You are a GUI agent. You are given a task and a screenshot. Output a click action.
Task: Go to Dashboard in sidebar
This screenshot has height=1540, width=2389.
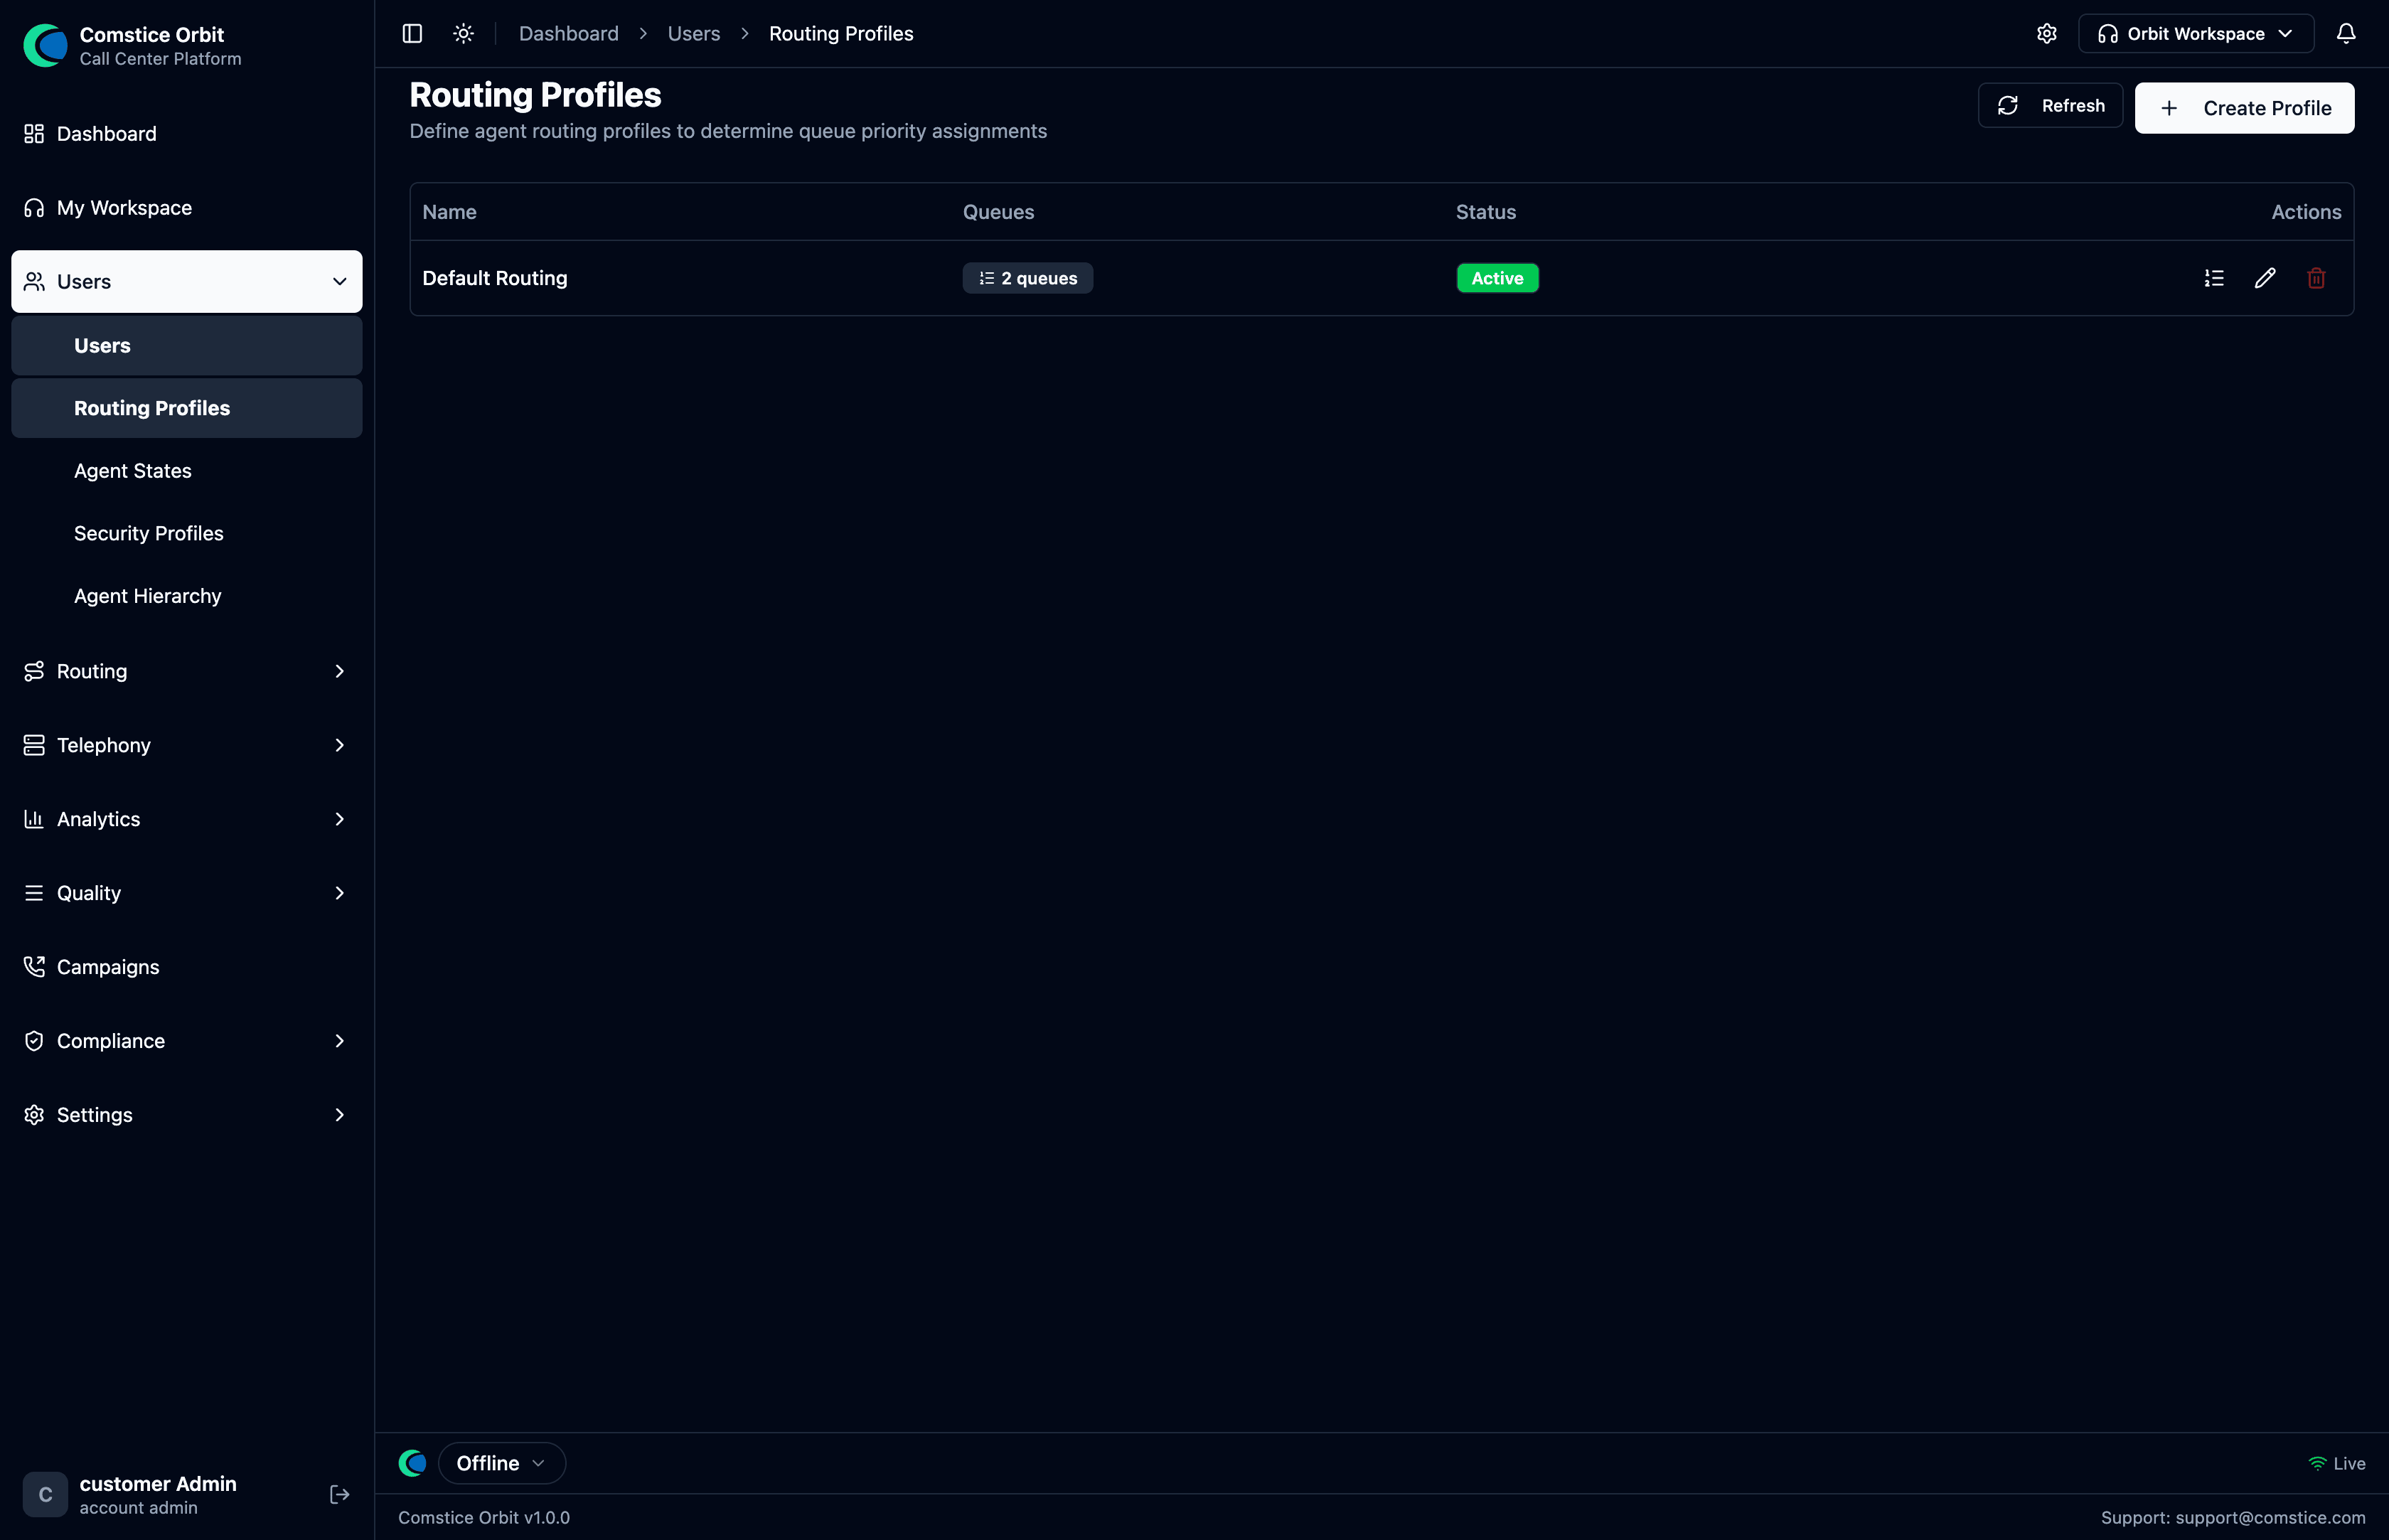(187, 134)
